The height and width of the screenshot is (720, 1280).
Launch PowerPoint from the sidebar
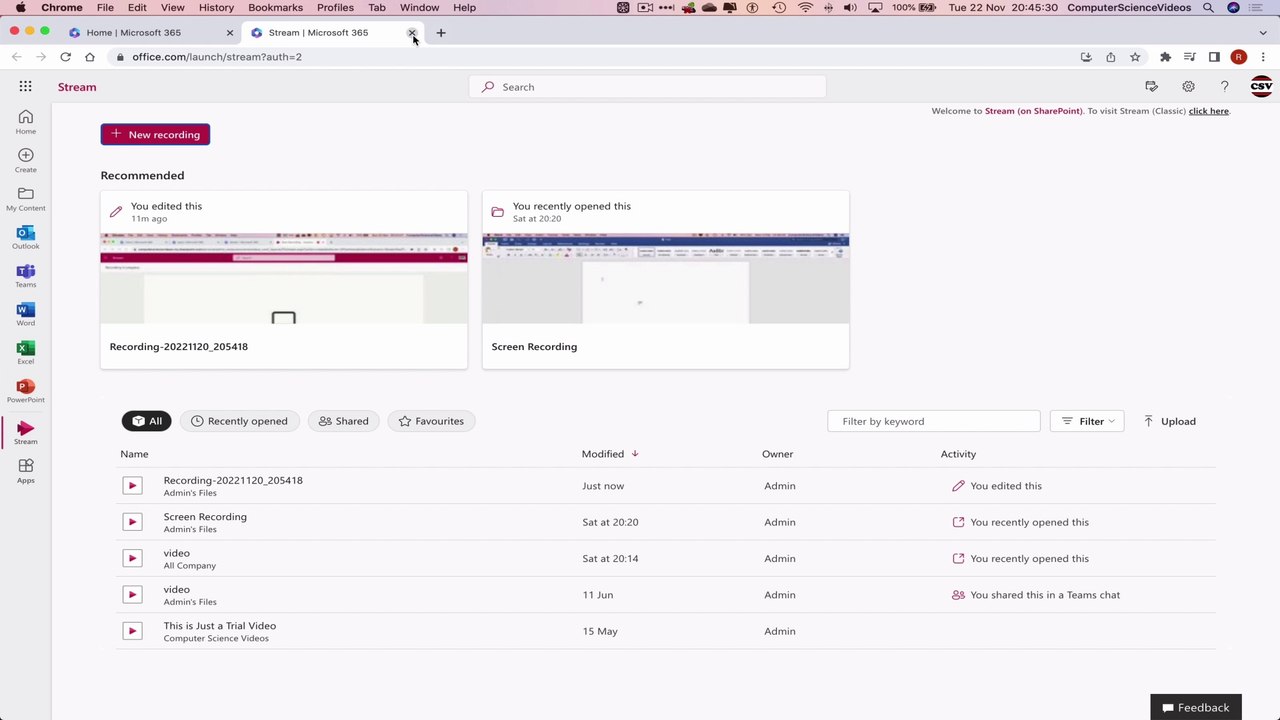click(25, 391)
